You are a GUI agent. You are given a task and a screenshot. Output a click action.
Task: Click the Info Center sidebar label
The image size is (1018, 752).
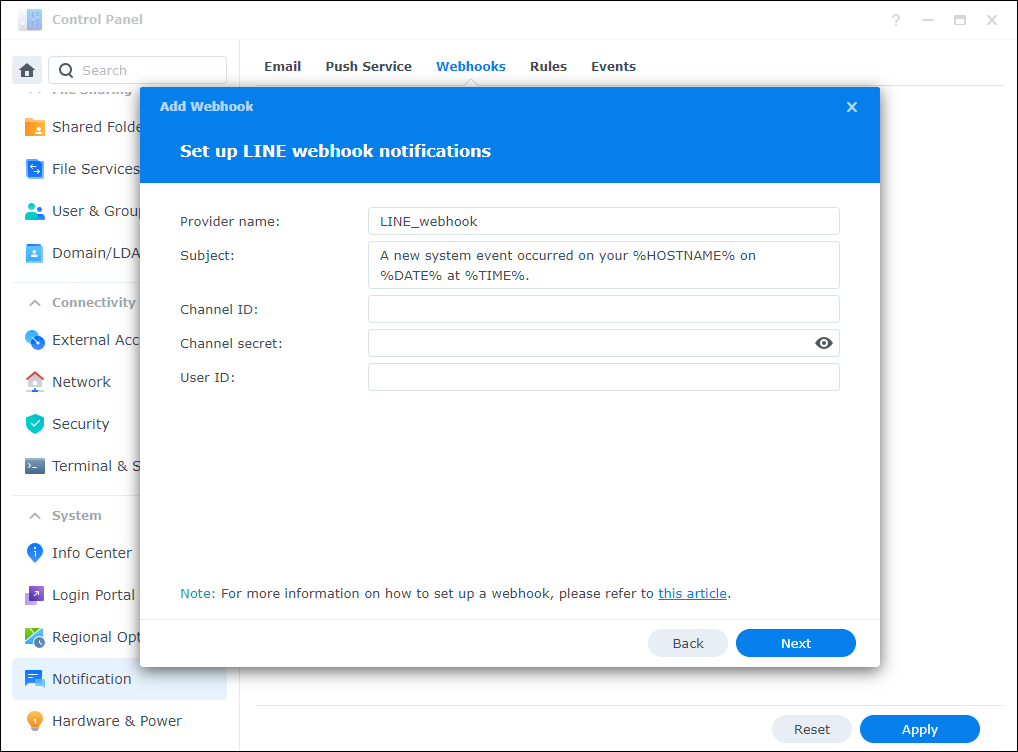pyautogui.click(x=92, y=553)
